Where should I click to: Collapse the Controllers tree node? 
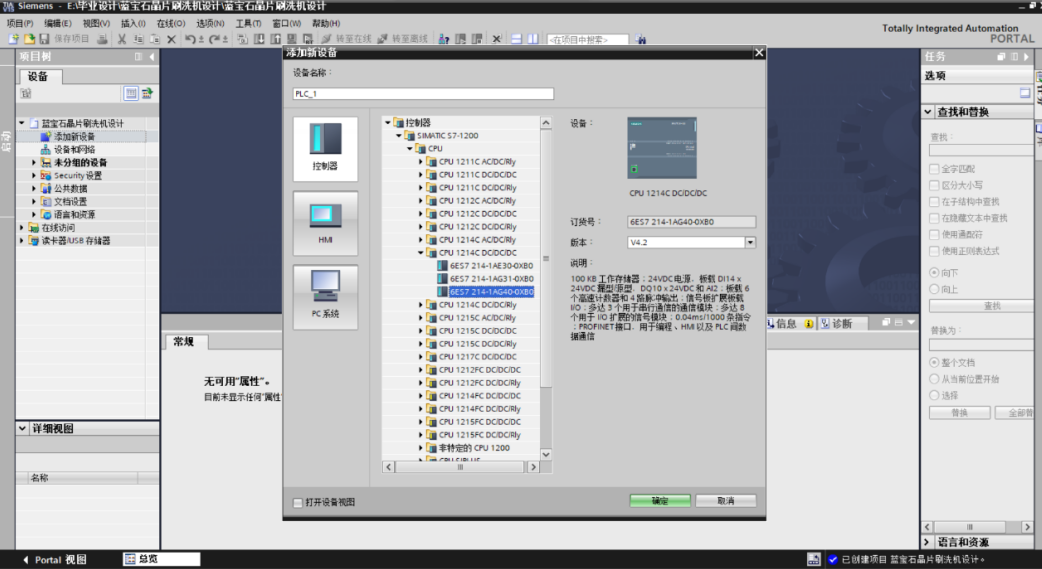[x=388, y=122]
